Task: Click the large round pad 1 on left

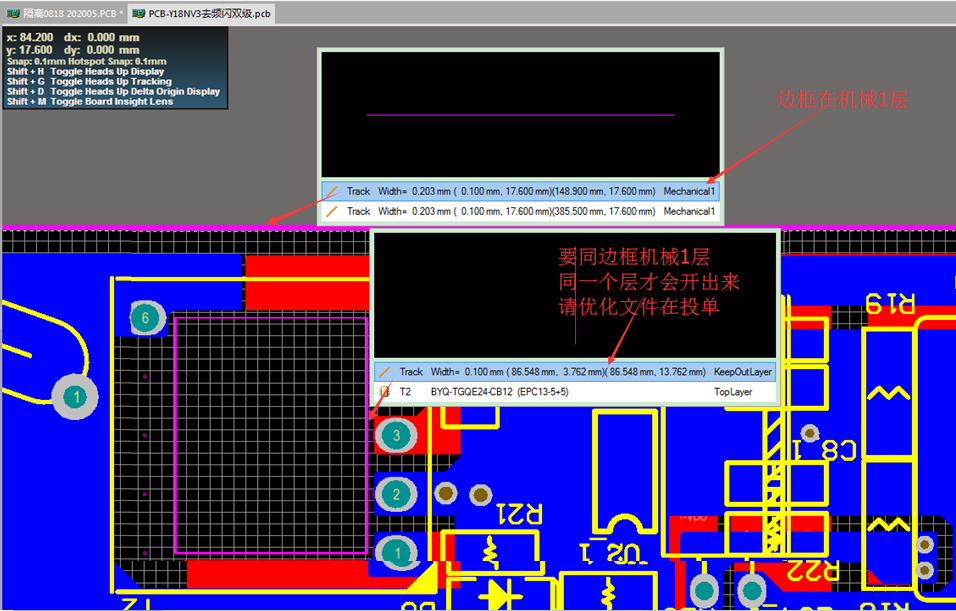Action: 76,397
